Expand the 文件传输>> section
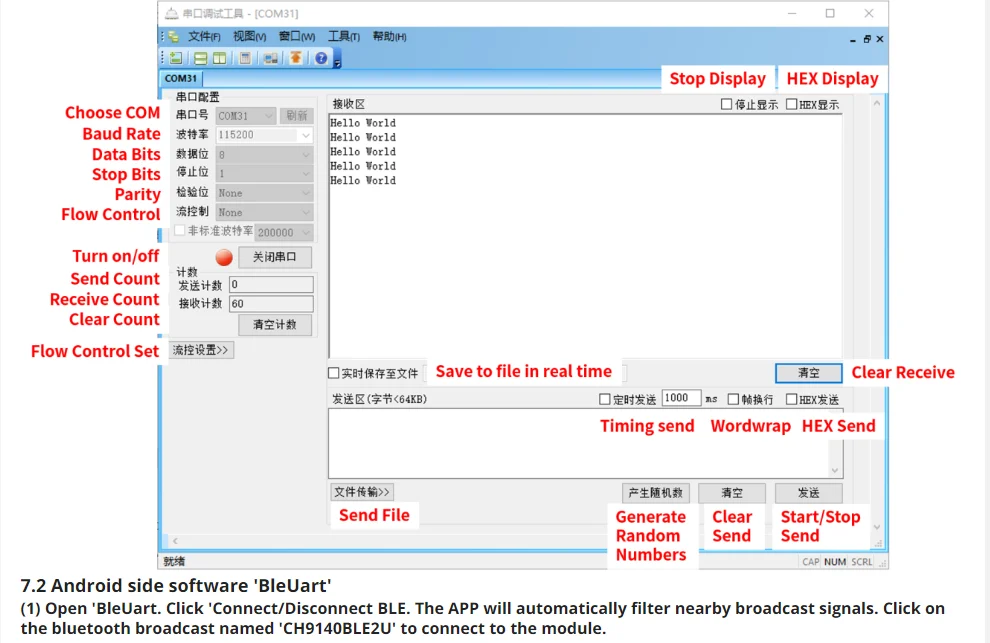The image size is (990, 643). pos(362,492)
